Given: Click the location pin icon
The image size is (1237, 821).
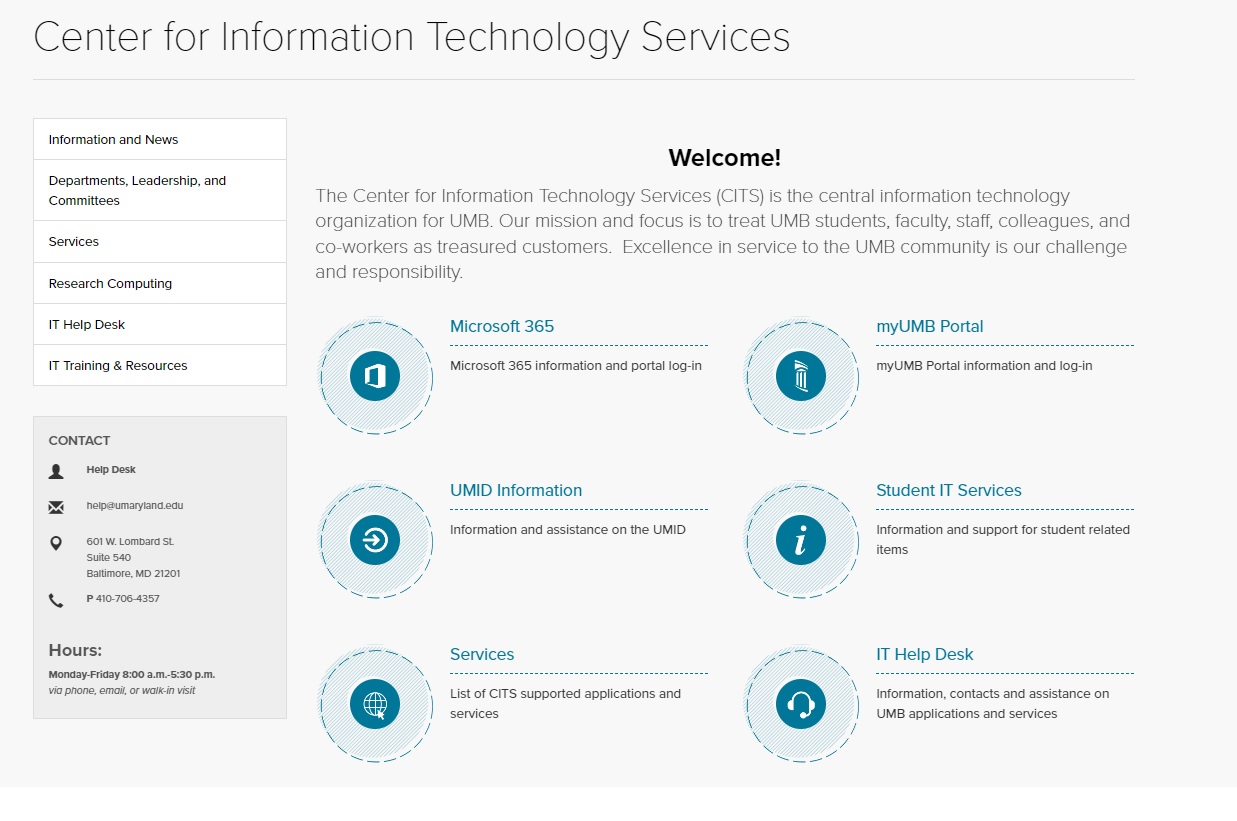Looking at the screenshot, I should pyautogui.click(x=56, y=543).
